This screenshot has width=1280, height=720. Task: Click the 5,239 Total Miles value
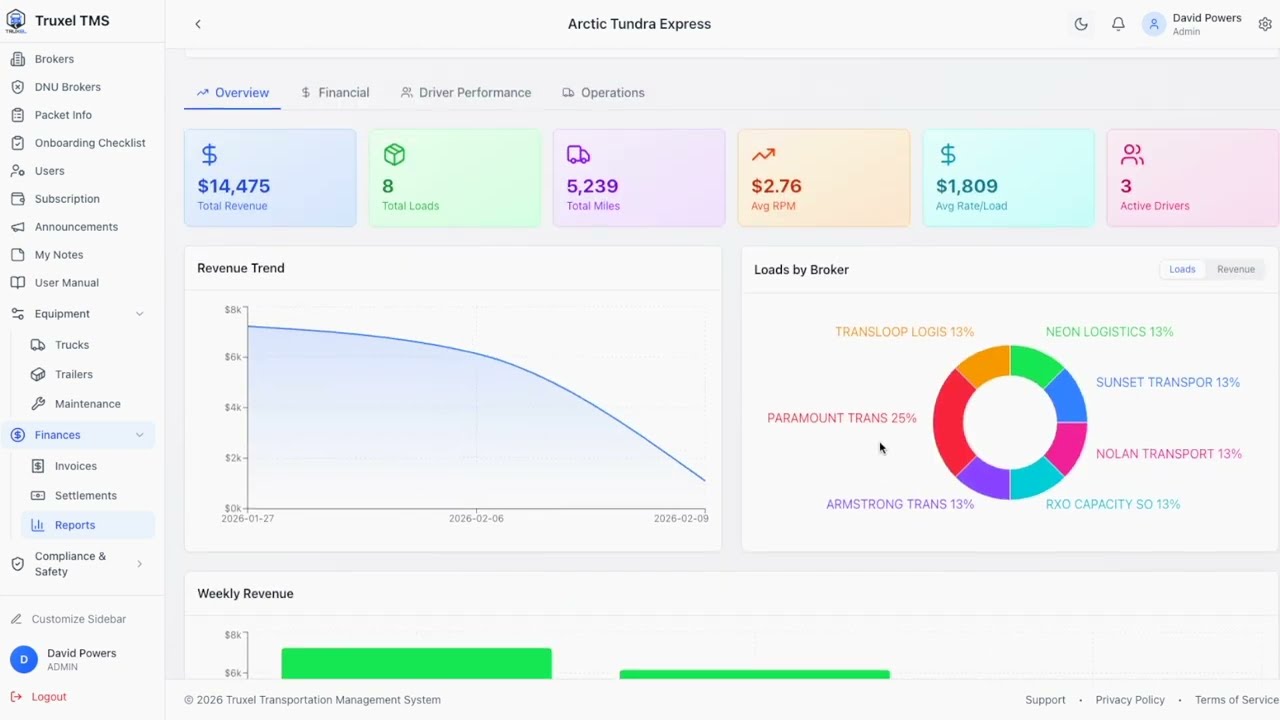point(592,186)
